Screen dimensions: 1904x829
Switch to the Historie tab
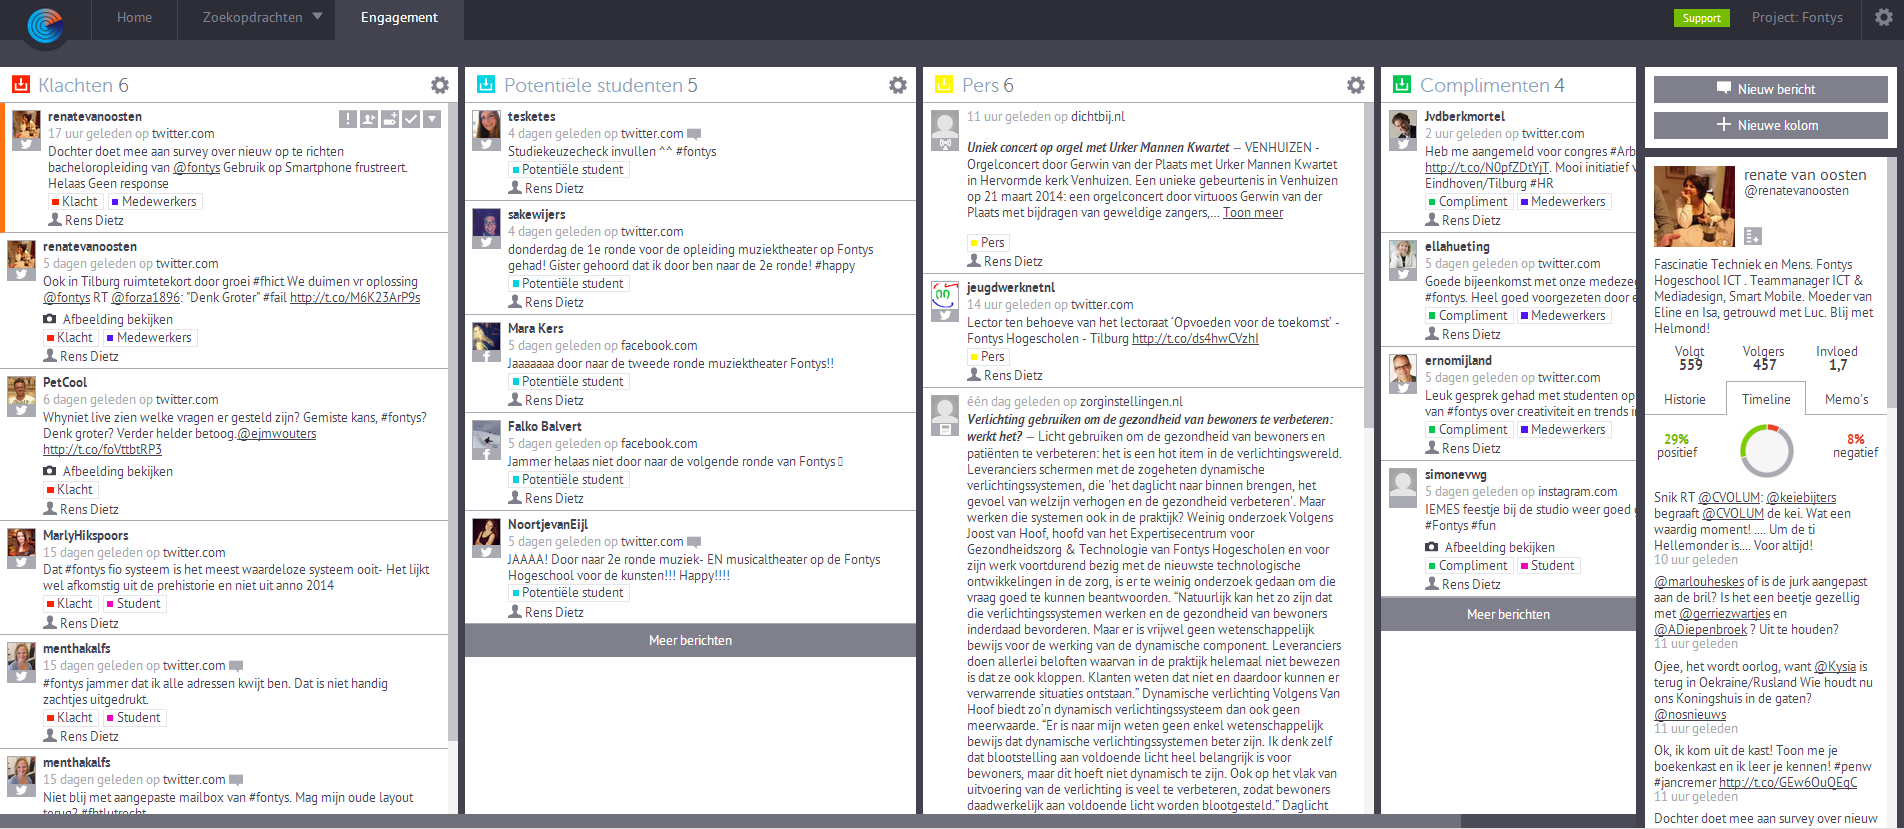click(x=1685, y=399)
